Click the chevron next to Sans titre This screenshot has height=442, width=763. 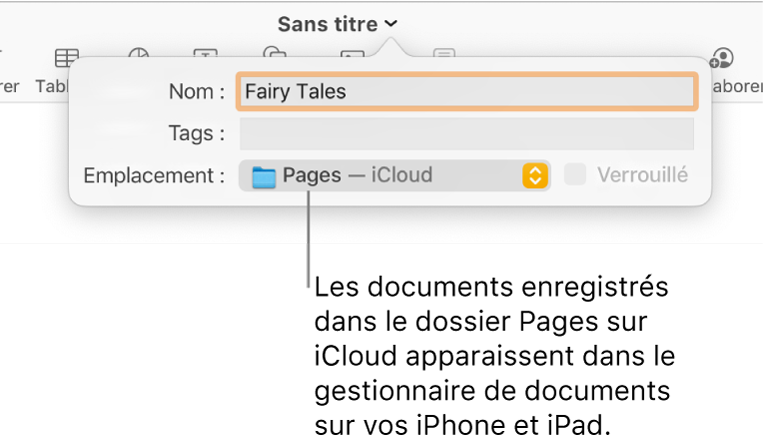(x=391, y=23)
